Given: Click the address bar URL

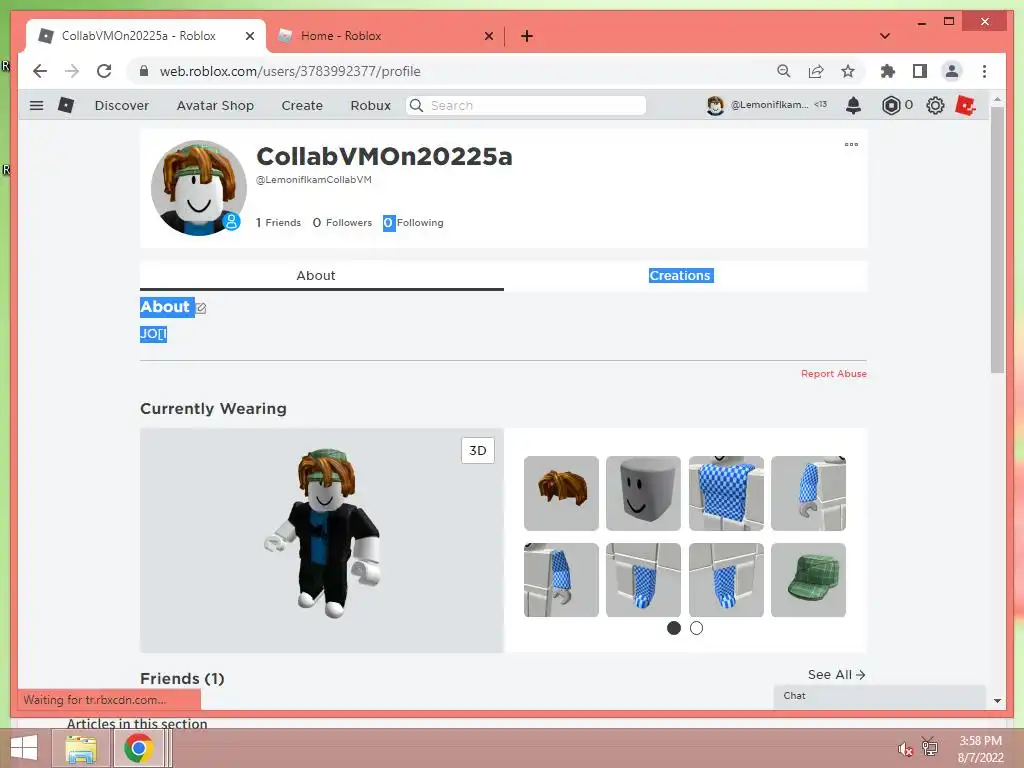Looking at the screenshot, I should click(290, 71).
